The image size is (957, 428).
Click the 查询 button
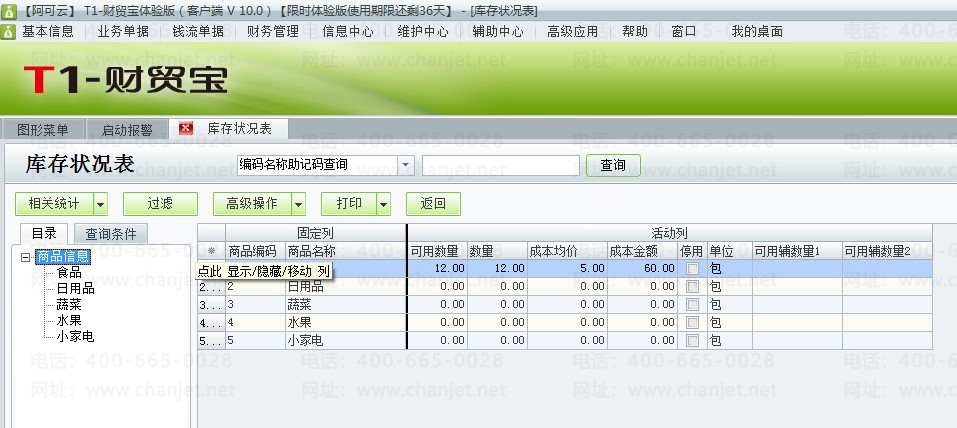613,165
